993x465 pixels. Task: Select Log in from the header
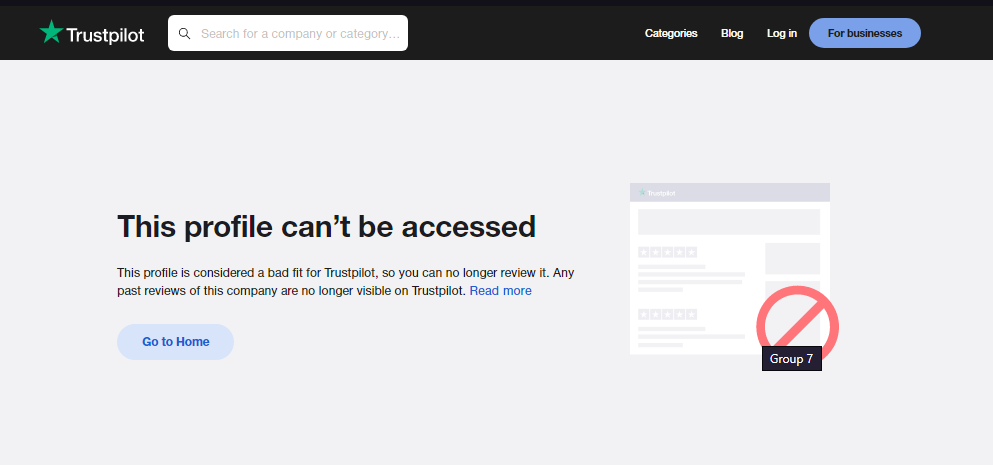(781, 33)
